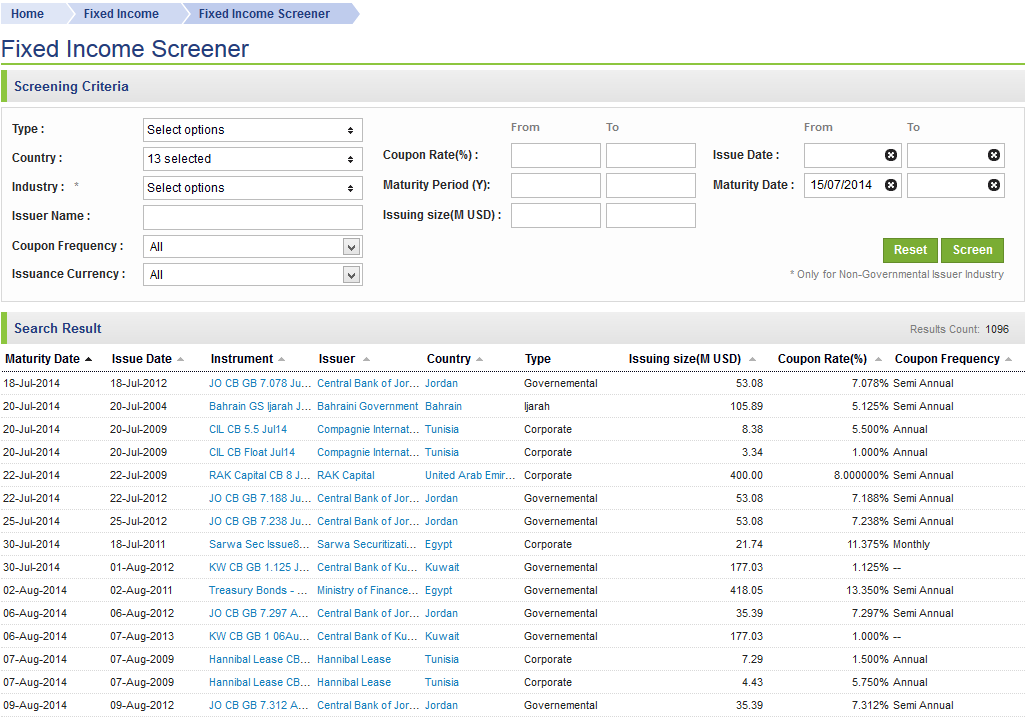Select the 01-Aug-2012 issue date cell
1025x723 pixels.
click(x=142, y=567)
